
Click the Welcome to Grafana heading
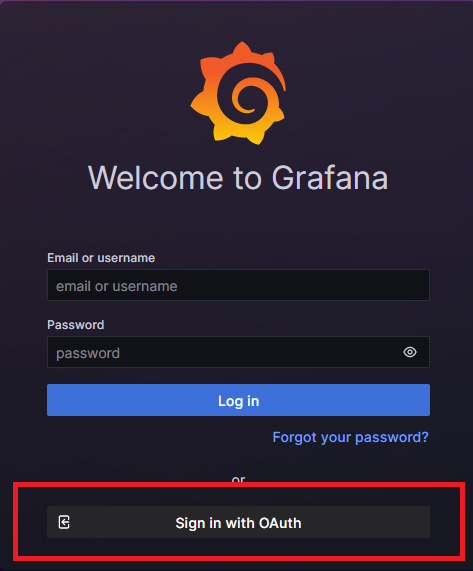238,178
